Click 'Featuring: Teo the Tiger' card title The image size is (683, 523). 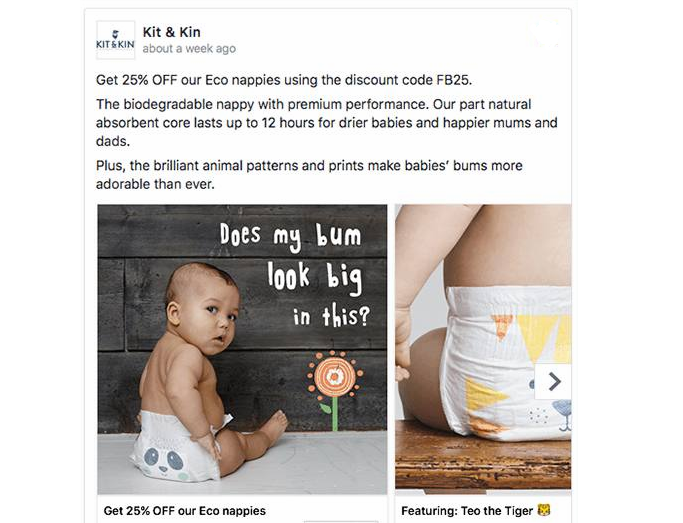coord(467,511)
